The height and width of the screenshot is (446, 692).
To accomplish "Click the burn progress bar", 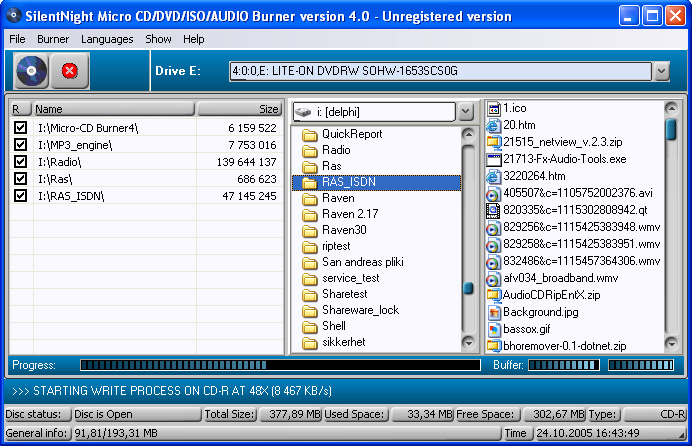I will coord(266,365).
